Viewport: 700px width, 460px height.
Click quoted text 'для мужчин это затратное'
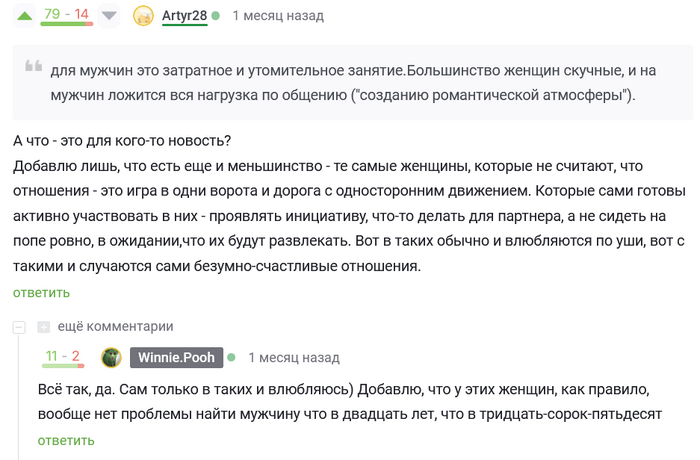click(142, 71)
